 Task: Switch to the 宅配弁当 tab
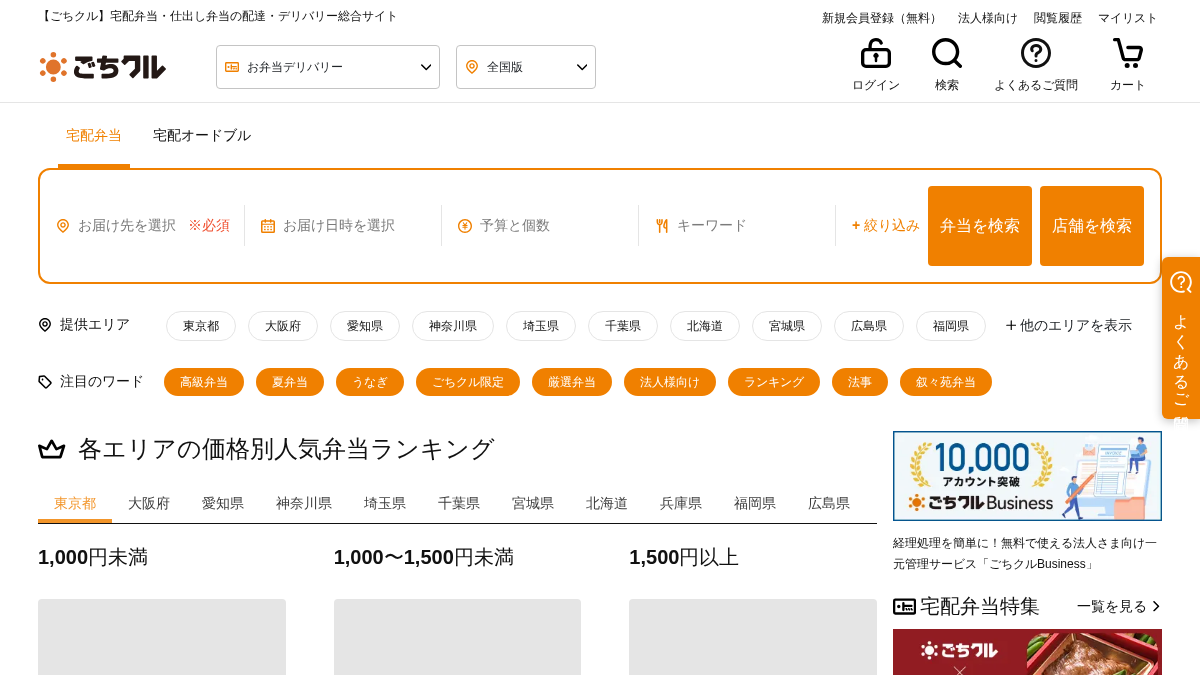coord(94,135)
